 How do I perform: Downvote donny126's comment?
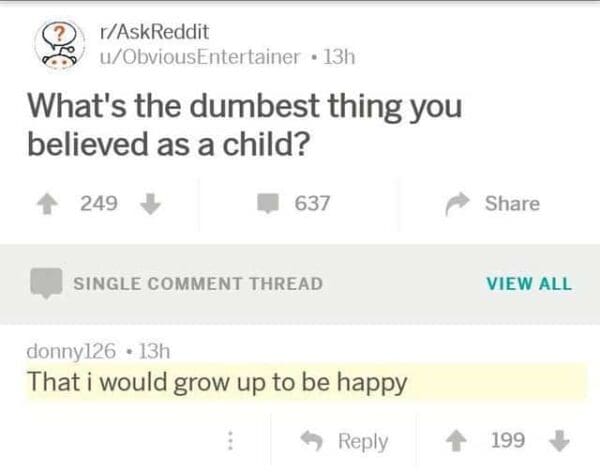(x=561, y=440)
